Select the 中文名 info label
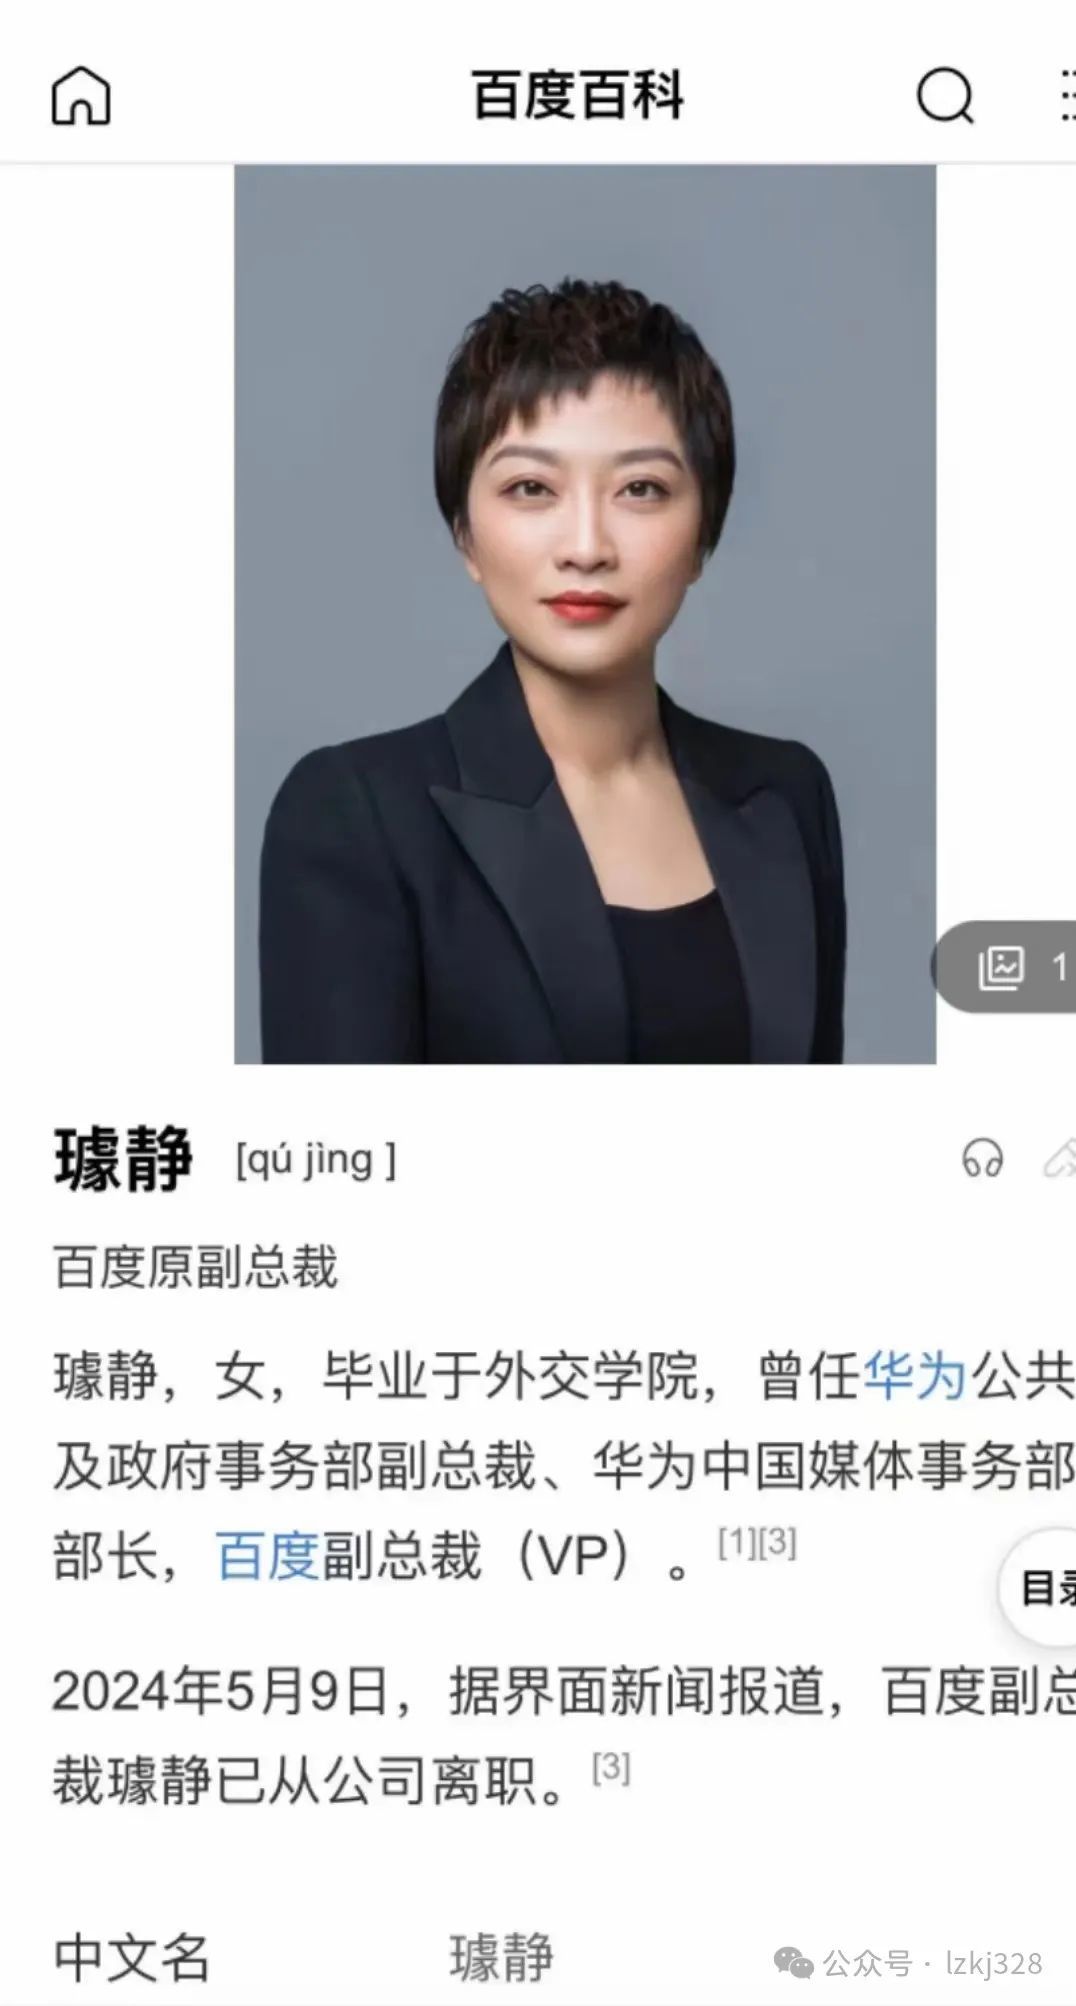1076x2006 pixels. point(132,1957)
